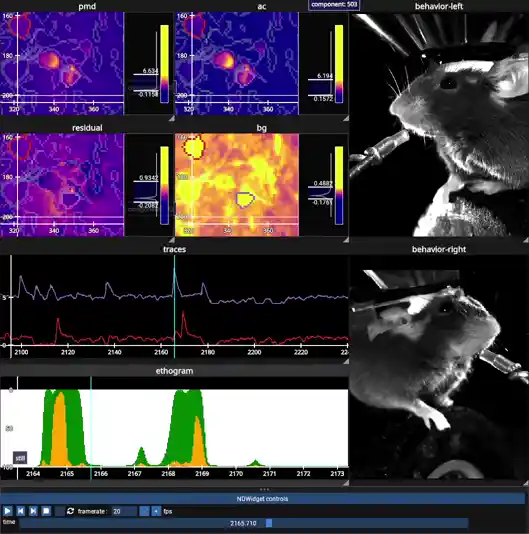This screenshot has width=529, height=534.
Task: Click the residual panel resize corner triangle
Action: click(x=172, y=240)
